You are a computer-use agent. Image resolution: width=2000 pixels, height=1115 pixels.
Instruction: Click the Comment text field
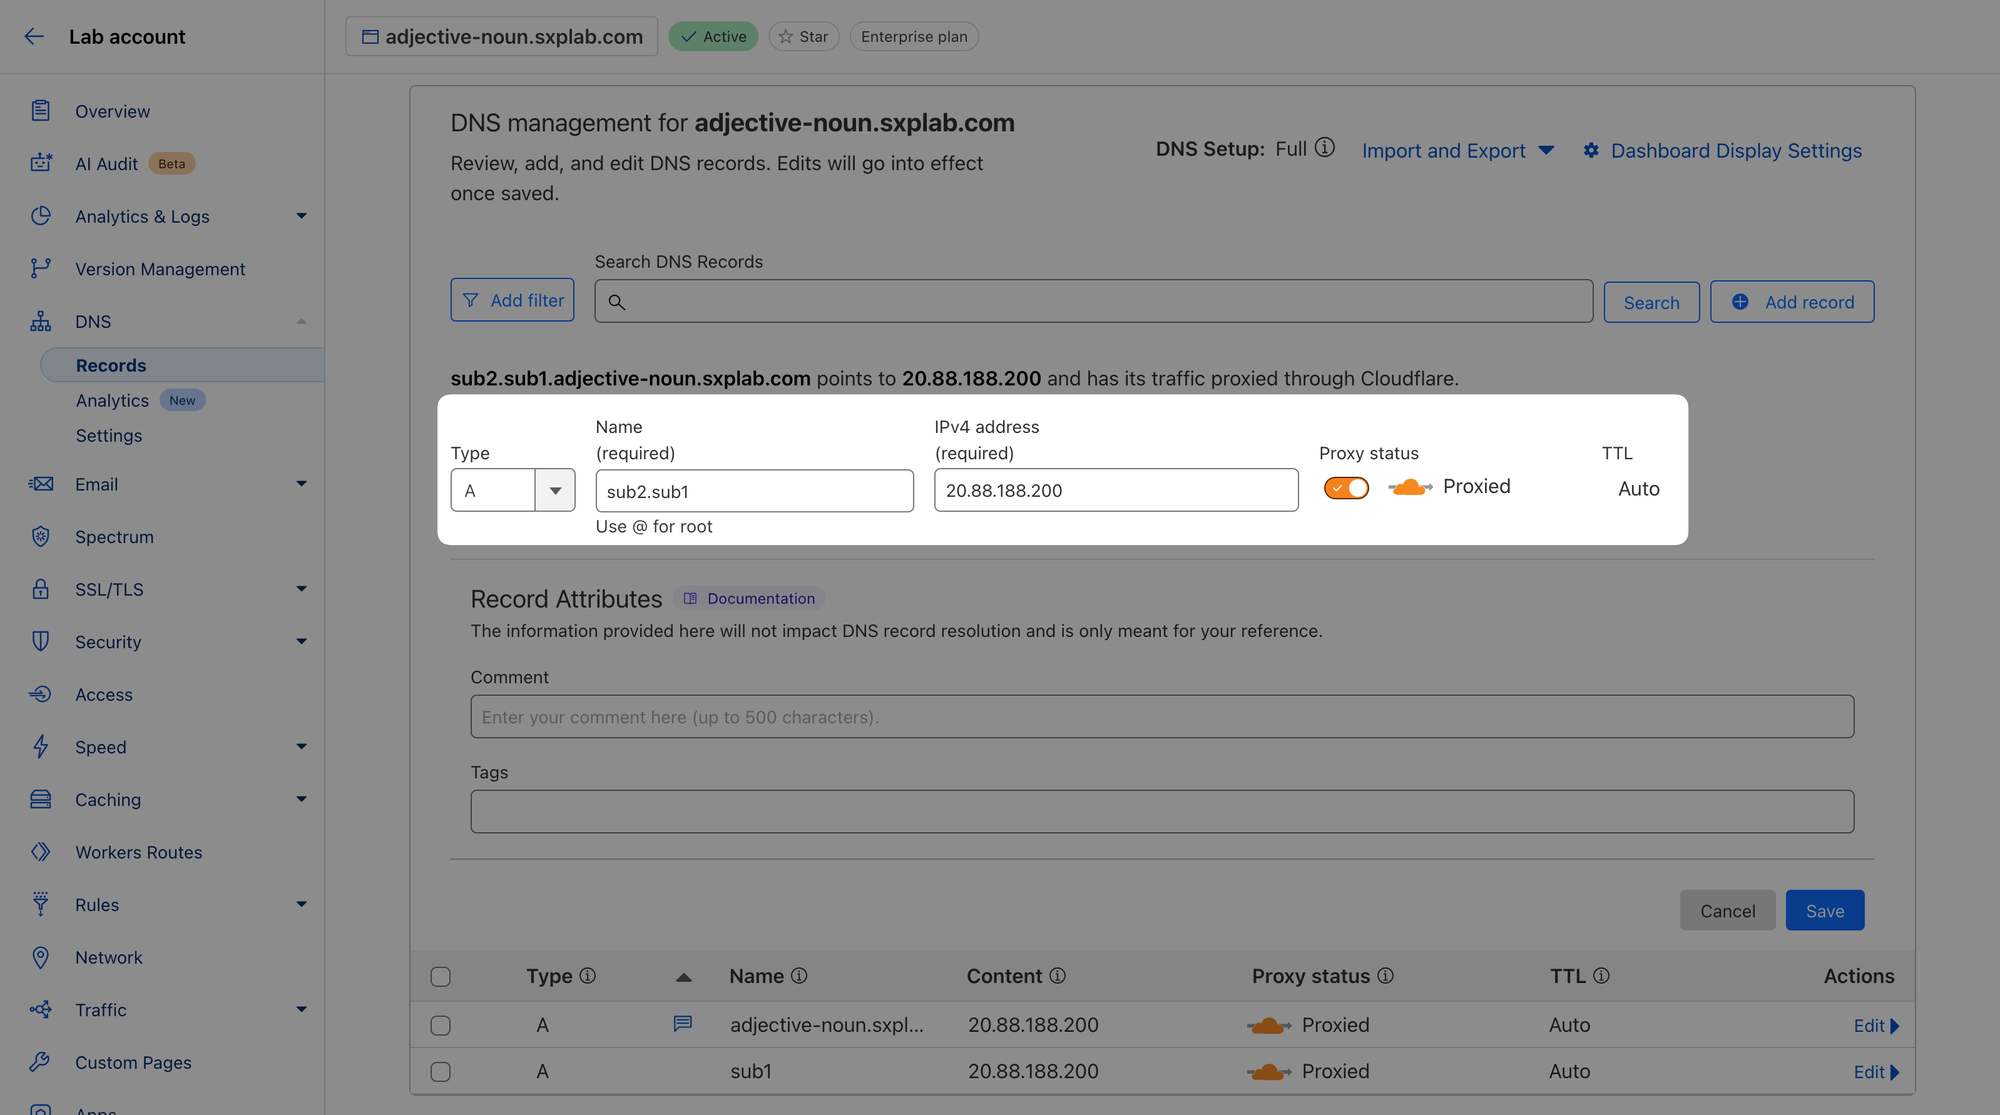pyautogui.click(x=1162, y=717)
